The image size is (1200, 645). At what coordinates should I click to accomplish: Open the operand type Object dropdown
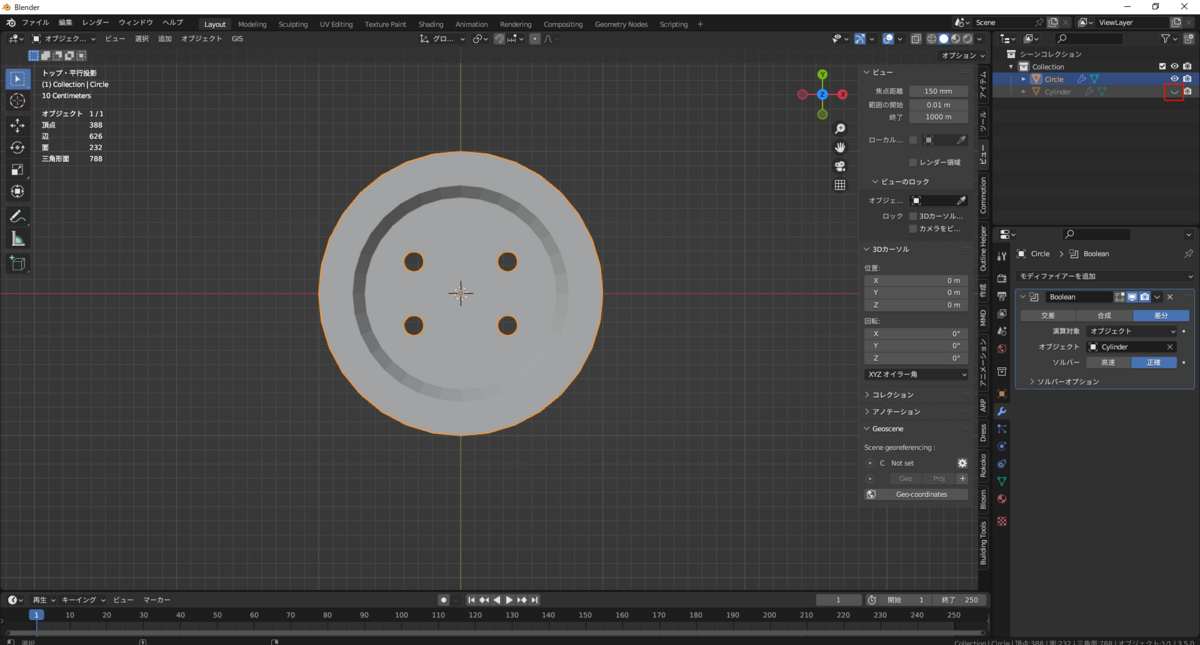(x=1131, y=331)
